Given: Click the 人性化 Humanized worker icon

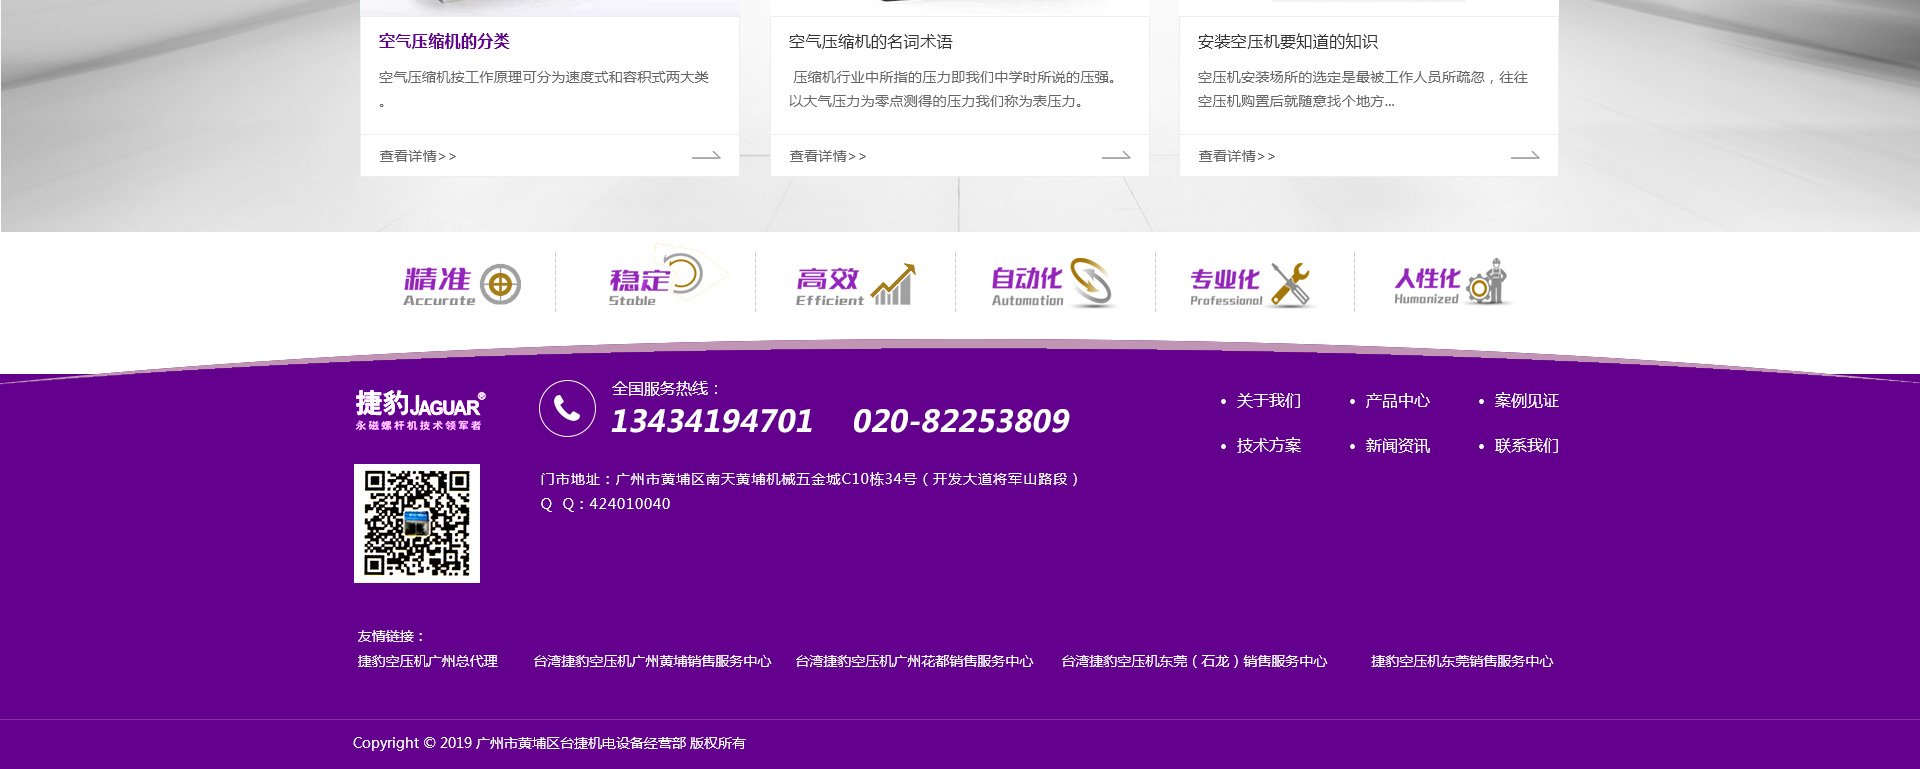Looking at the screenshot, I should point(1490,283).
